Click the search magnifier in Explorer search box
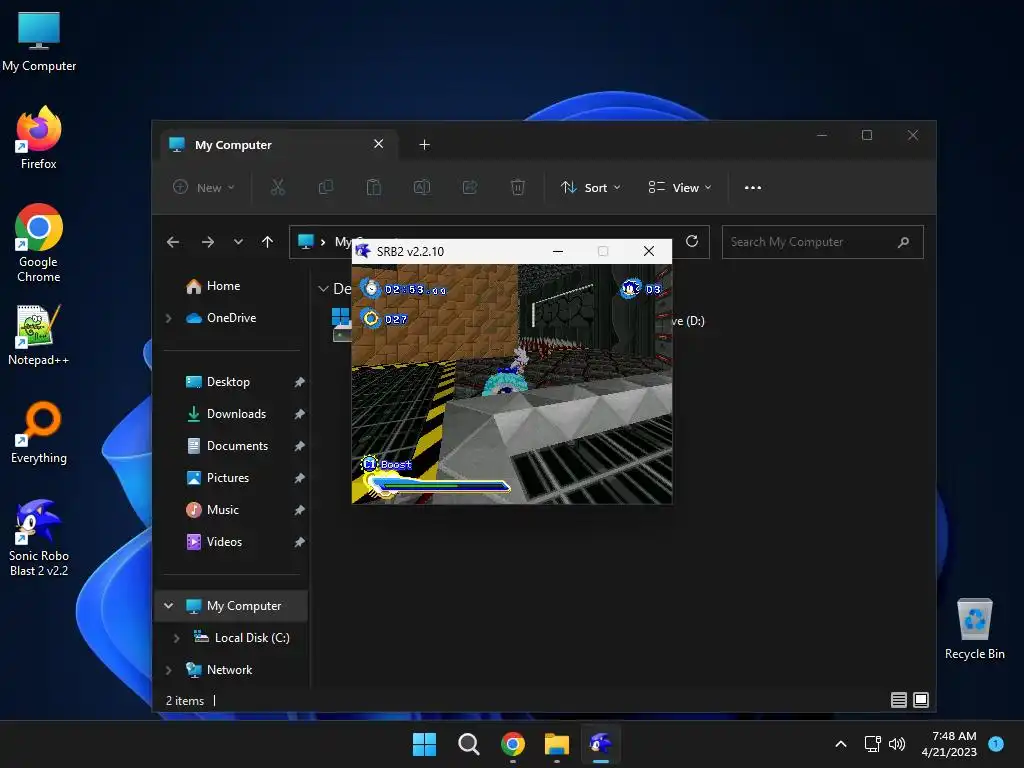This screenshot has height=768, width=1024. [903, 242]
